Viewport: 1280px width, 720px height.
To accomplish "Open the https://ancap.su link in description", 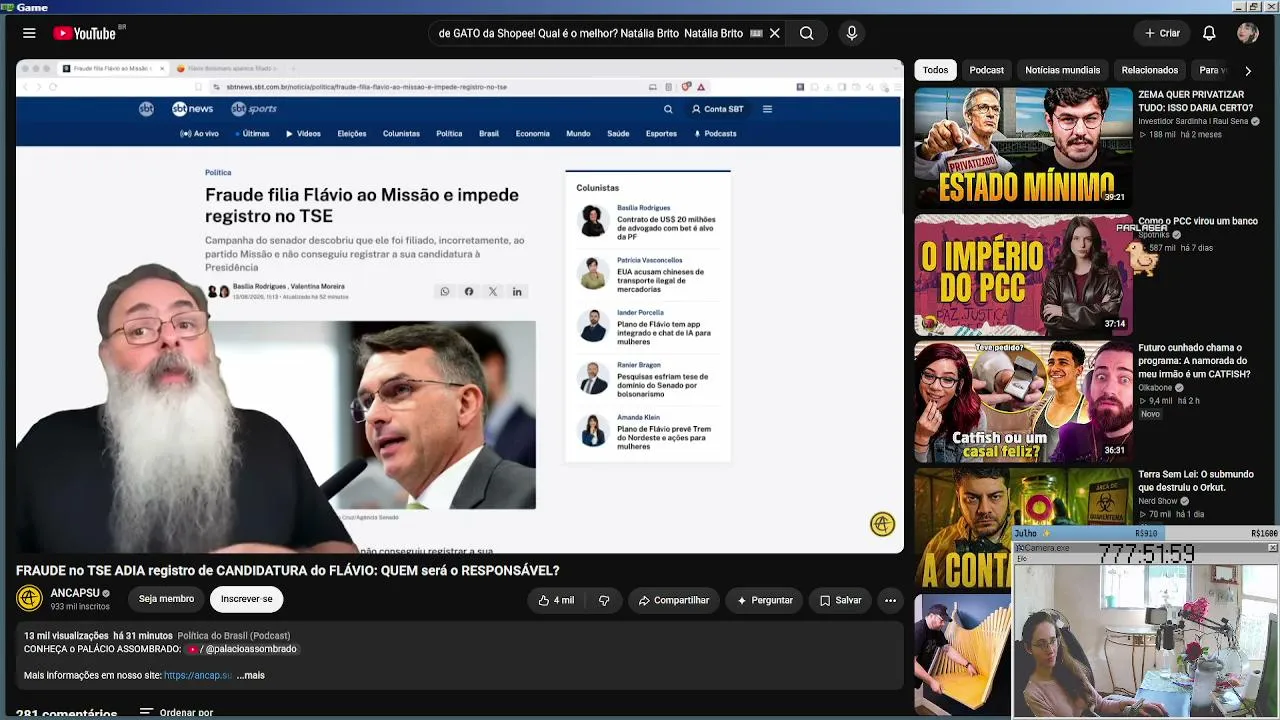I will (x=198, y=675).
